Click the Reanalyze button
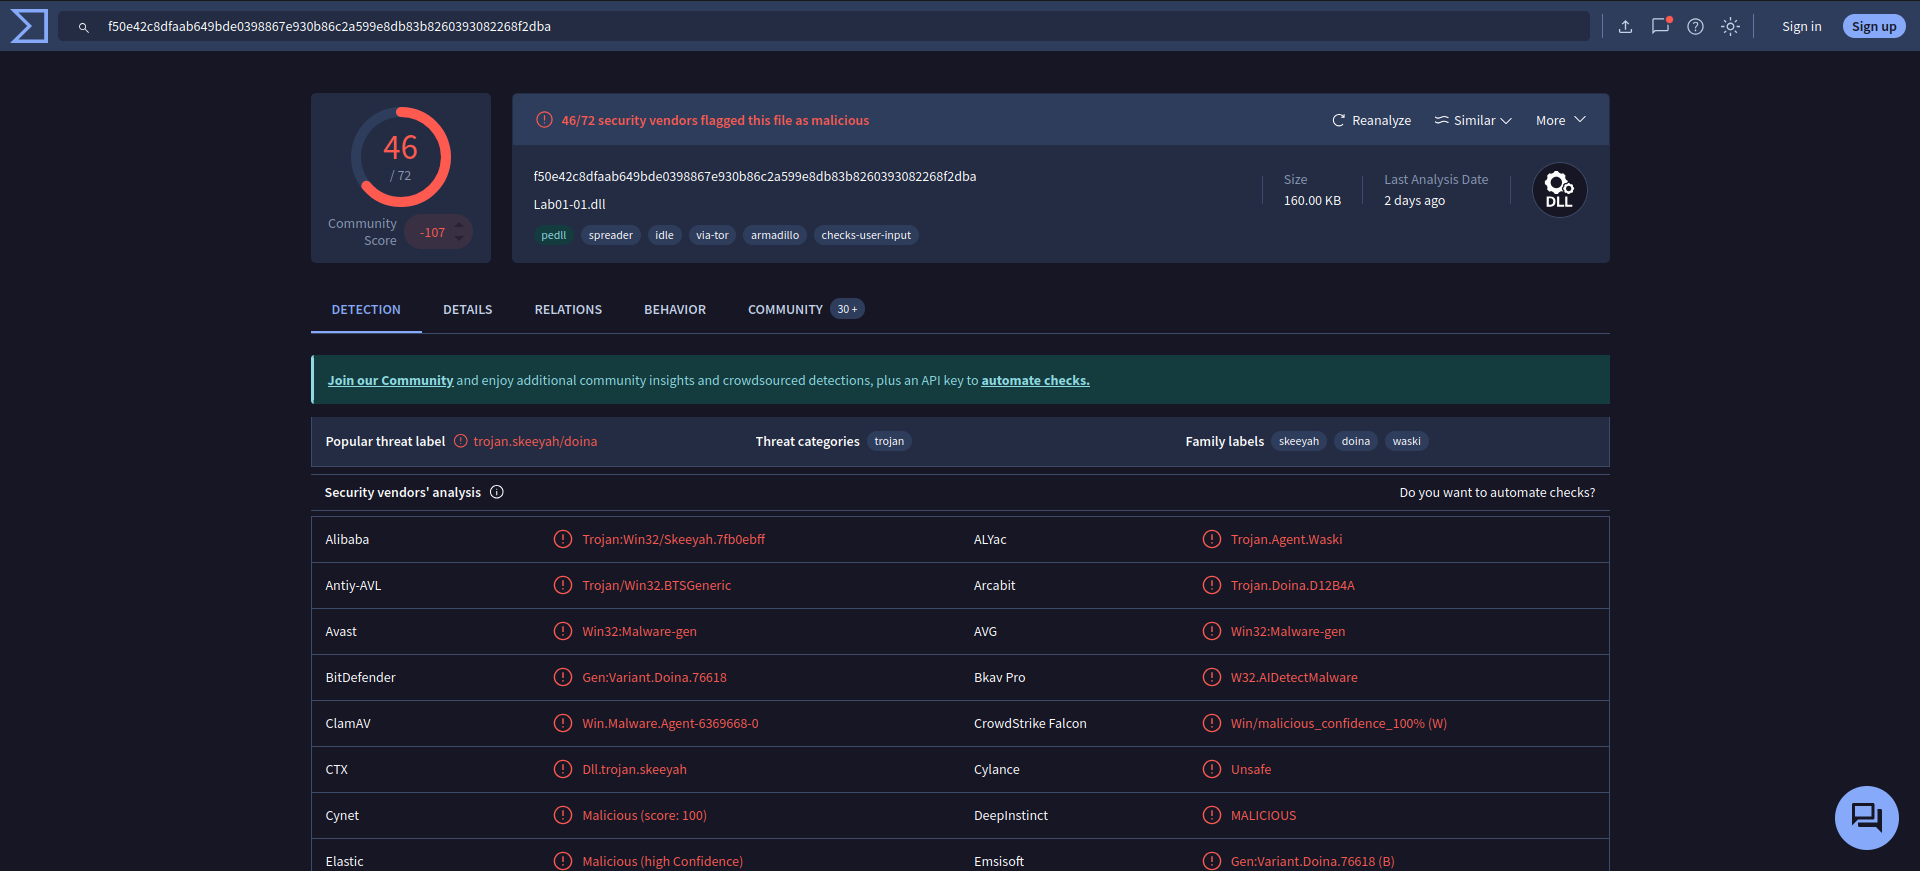The width and height of the screenshot is (1920, 871). [1372, 120]
